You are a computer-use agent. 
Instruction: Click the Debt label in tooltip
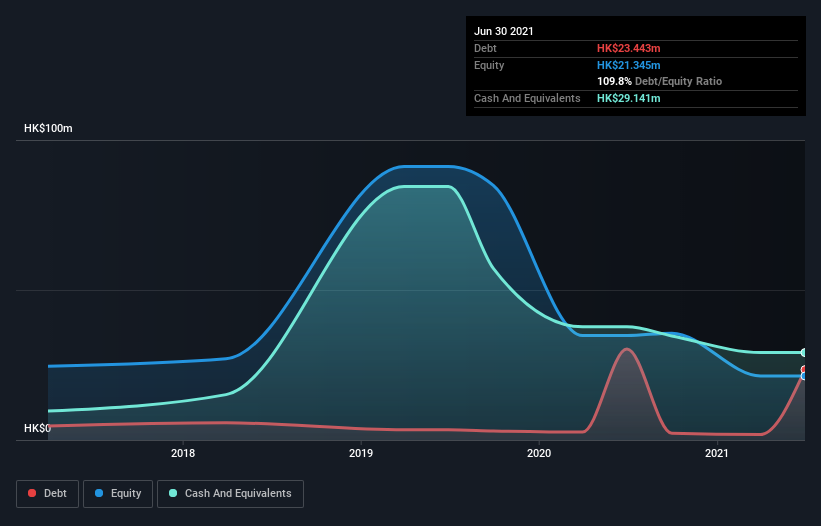(x=485, y=48)
